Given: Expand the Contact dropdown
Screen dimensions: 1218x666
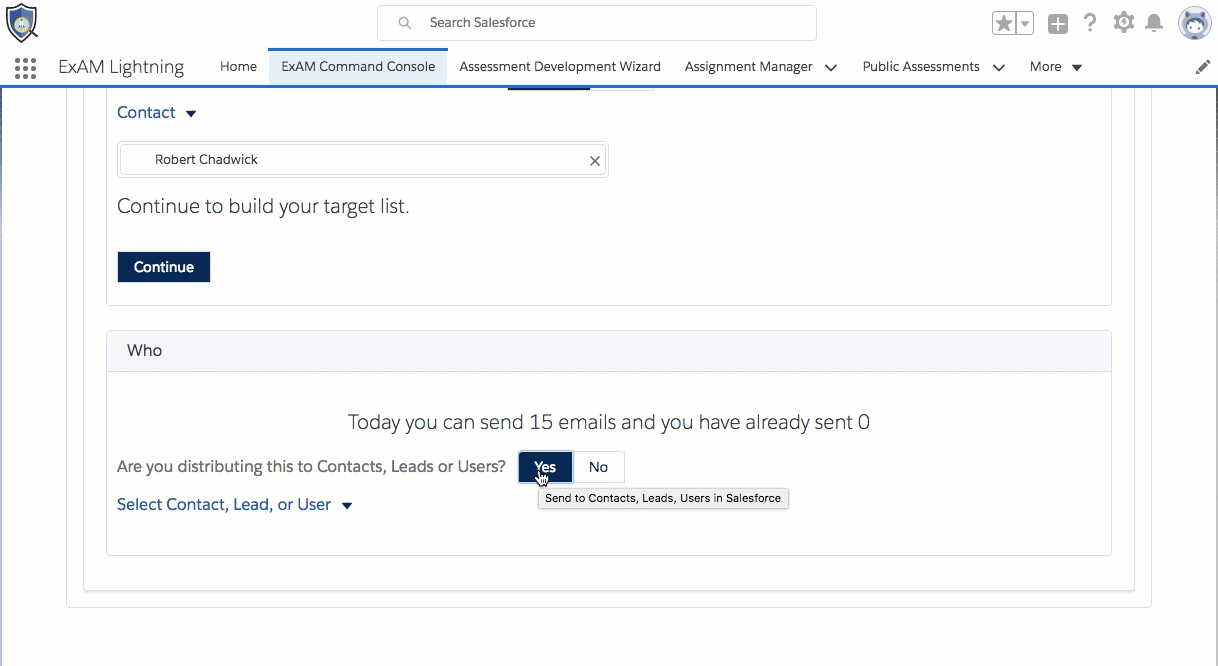Looking at the screenshot, I should 157,112.
